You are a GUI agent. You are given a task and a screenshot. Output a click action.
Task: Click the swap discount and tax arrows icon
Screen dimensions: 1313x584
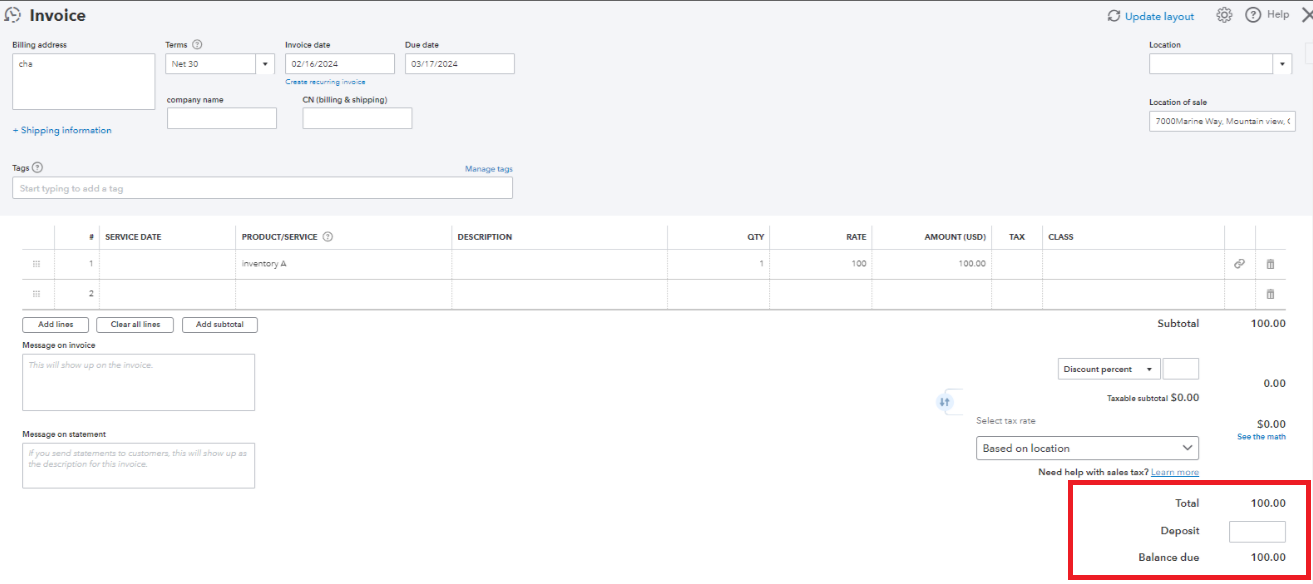(x=945, y=402)
